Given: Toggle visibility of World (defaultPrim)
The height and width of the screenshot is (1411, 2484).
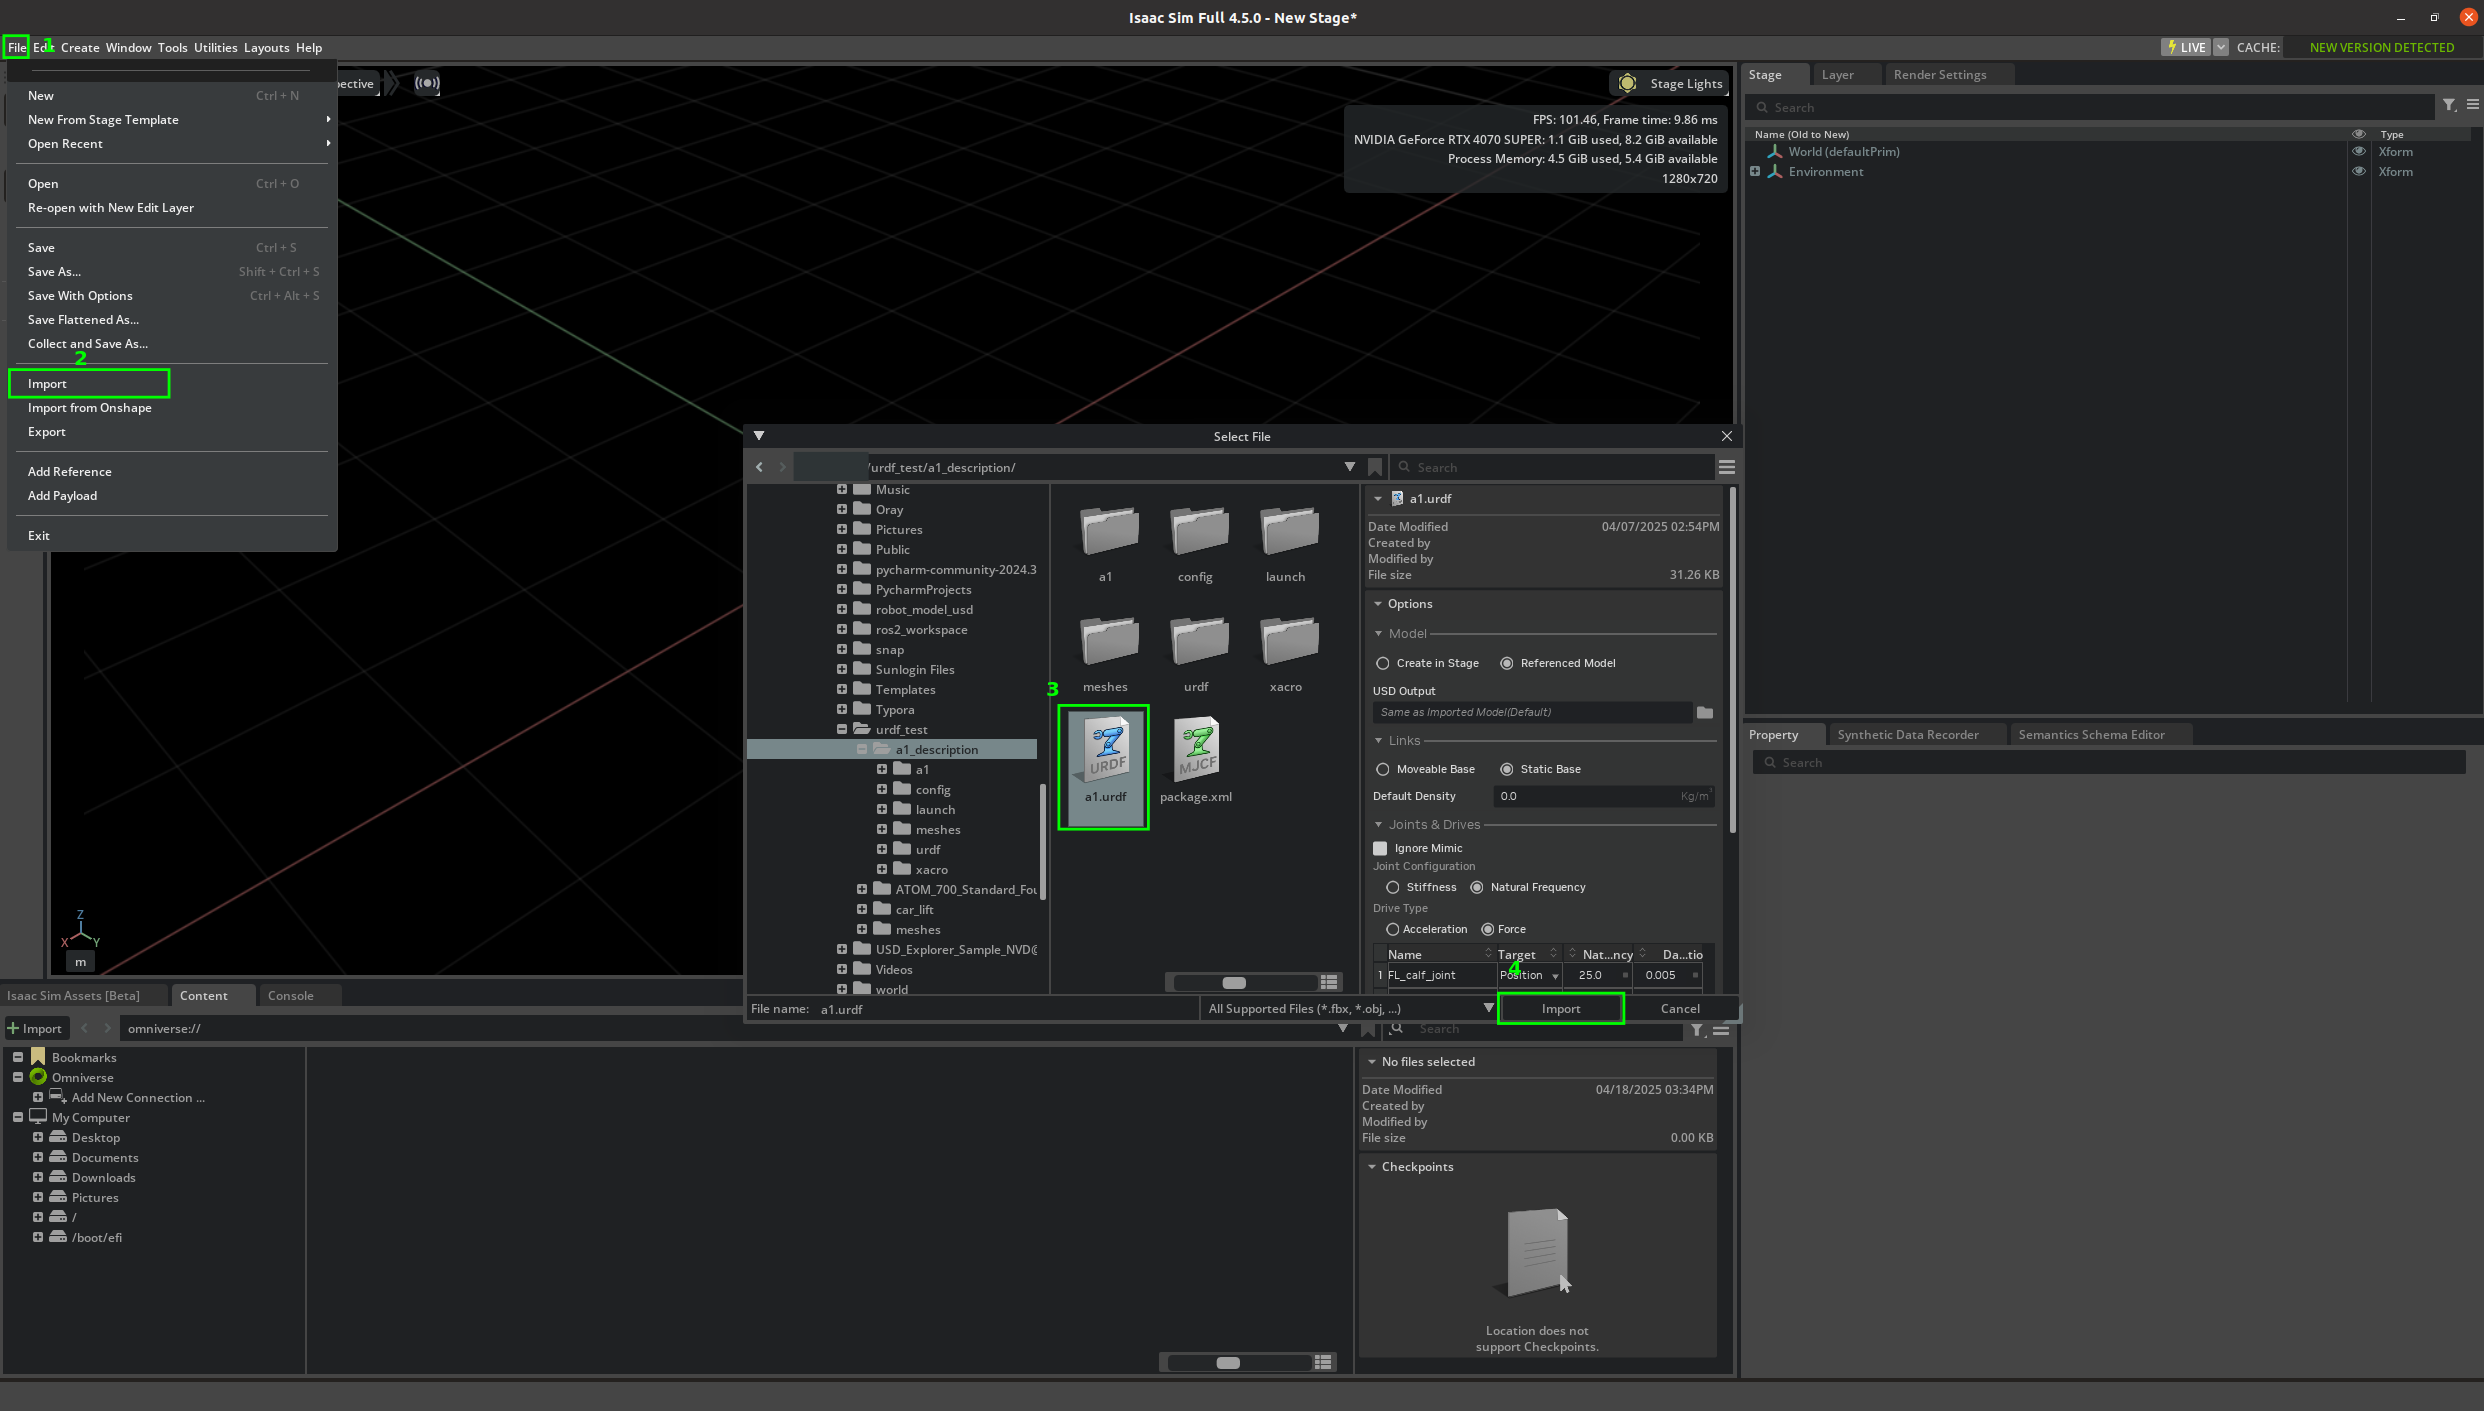Looking at the screenshot, I should tap(2359, 152).
